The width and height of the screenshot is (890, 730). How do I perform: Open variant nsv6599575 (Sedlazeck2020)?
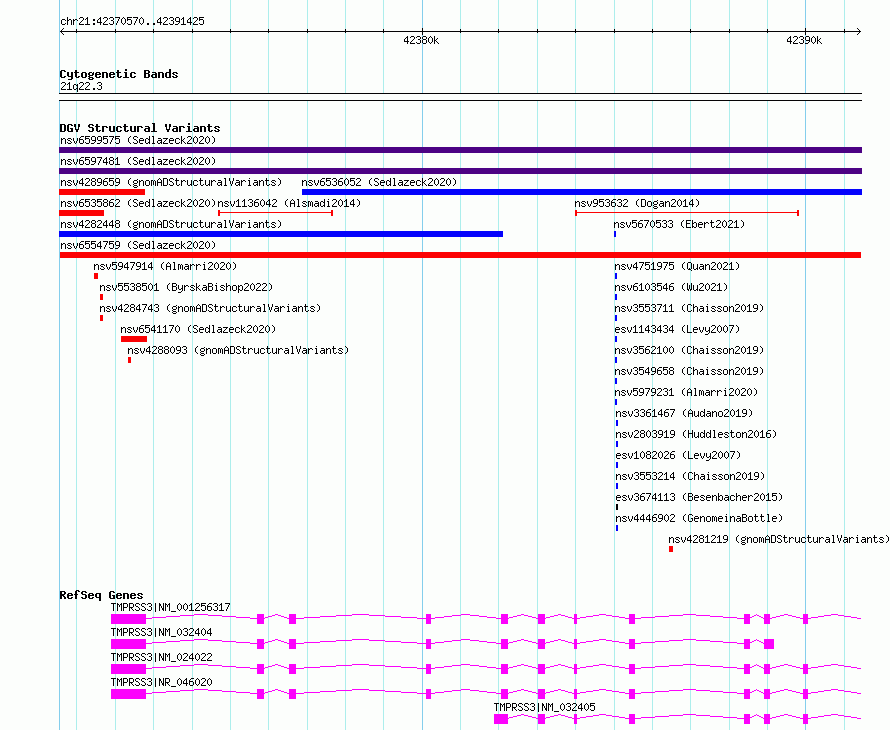pos(138,140)
